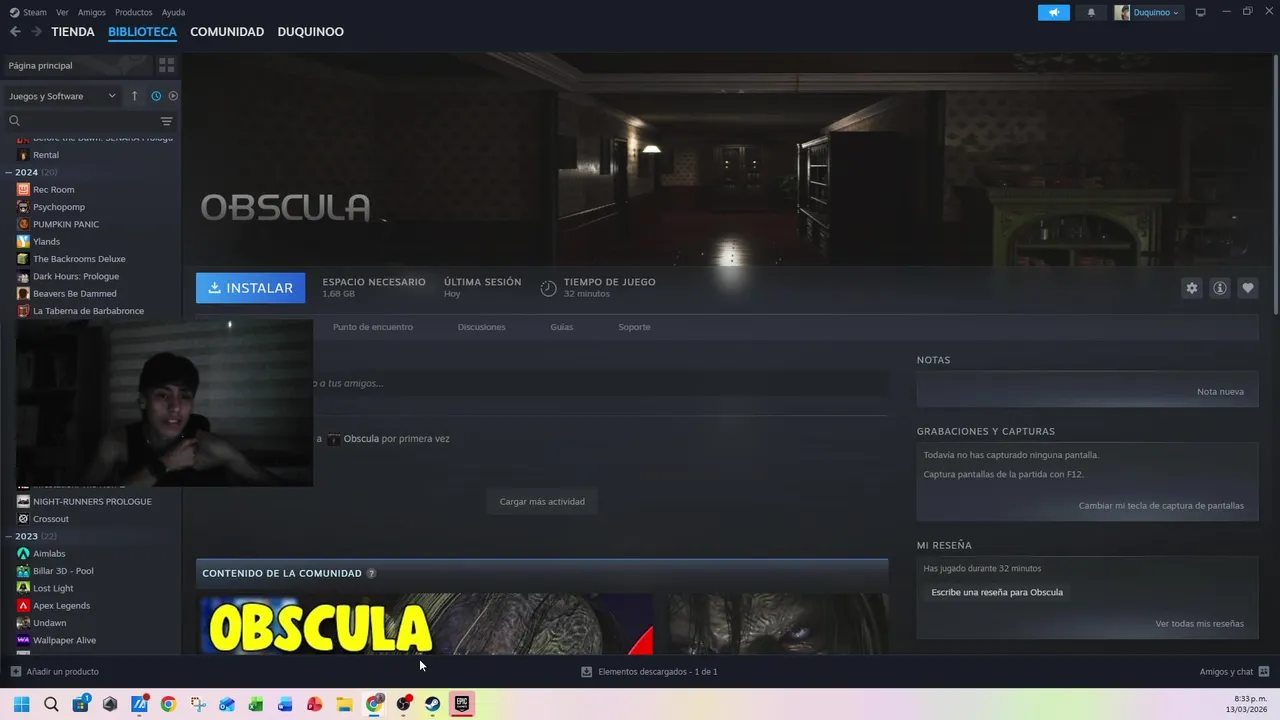Image resolution: width=1280 pixels, height=720 pixels.
Task: Select PUMPKIN PANIC game entry
Action: coord(65,224)
